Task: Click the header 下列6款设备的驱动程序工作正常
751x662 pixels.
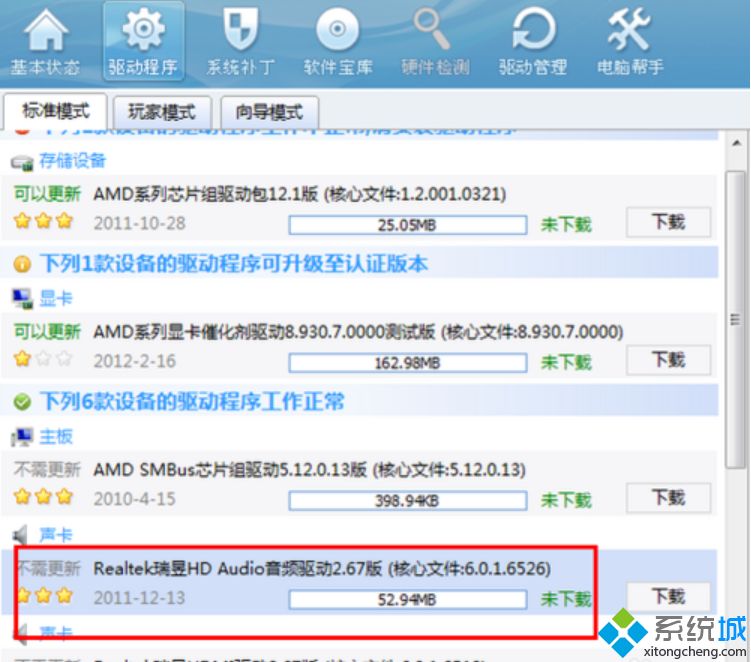Action: click(192, 401)
